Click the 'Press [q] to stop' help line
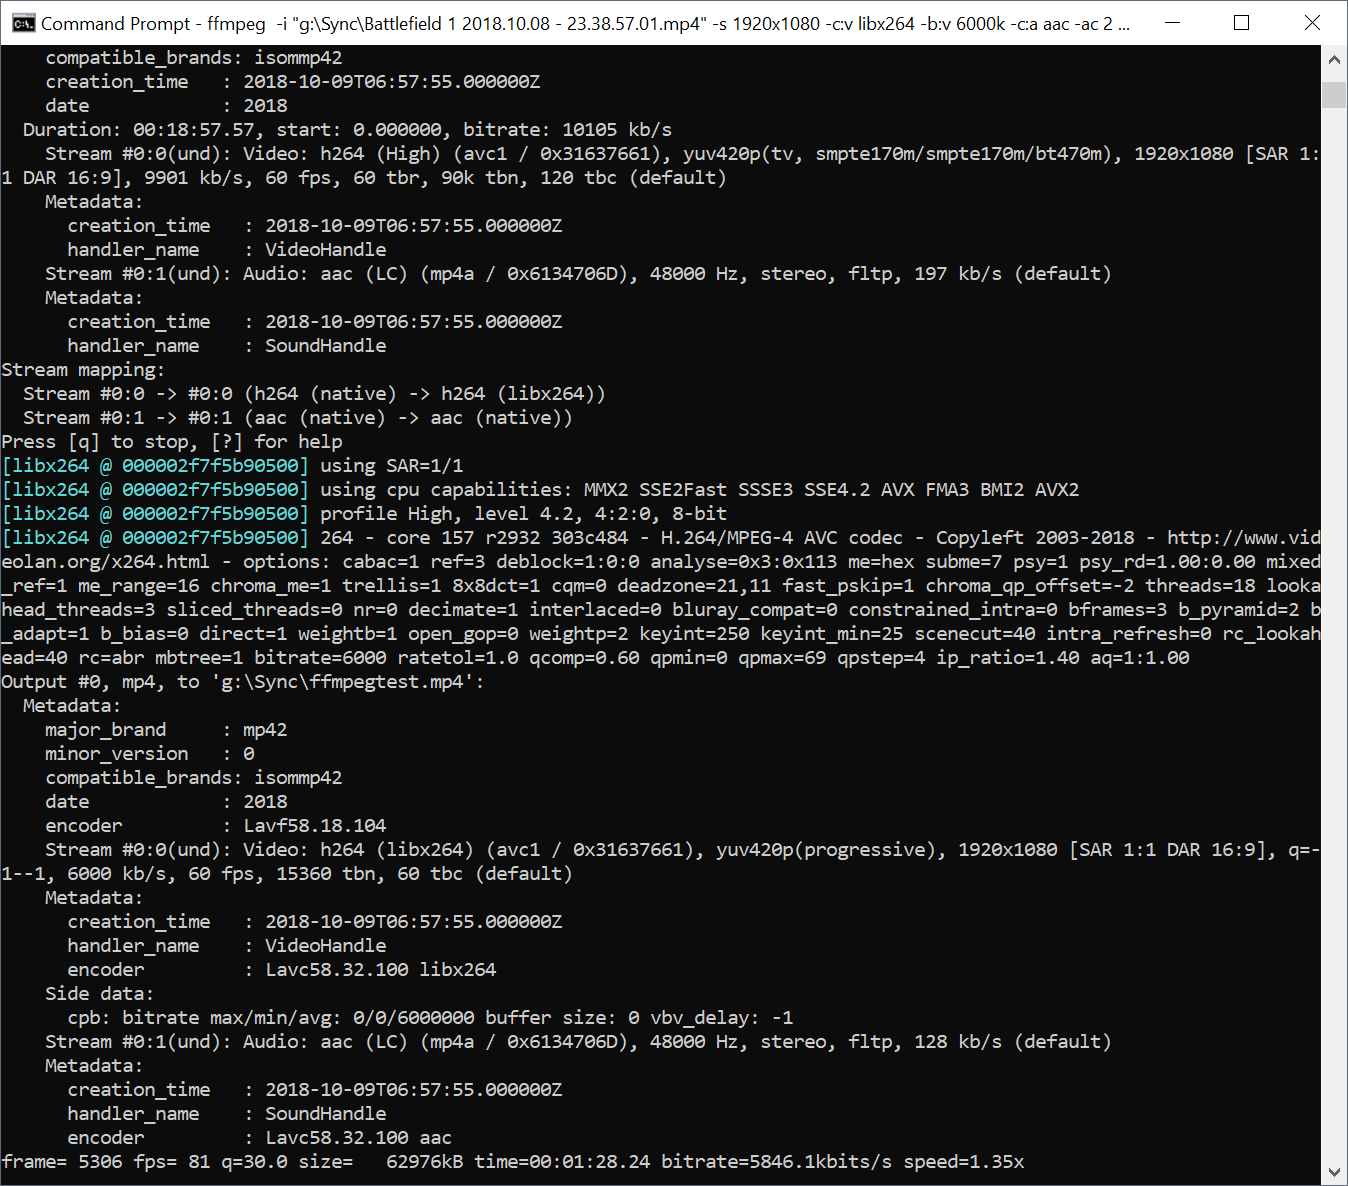Viewport: 1348px width, 1186px height. (172, 442)
